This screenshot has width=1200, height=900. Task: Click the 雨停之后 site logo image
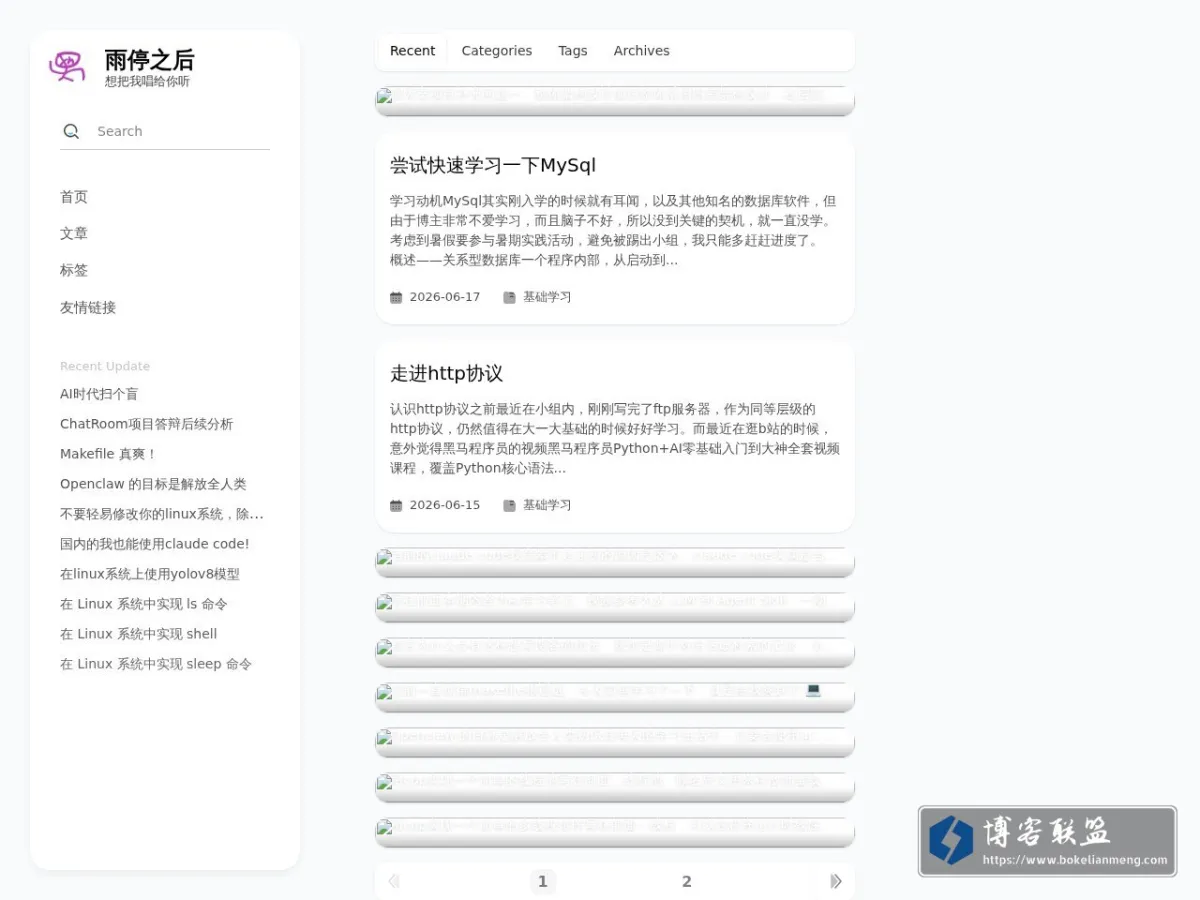(67, 67)
